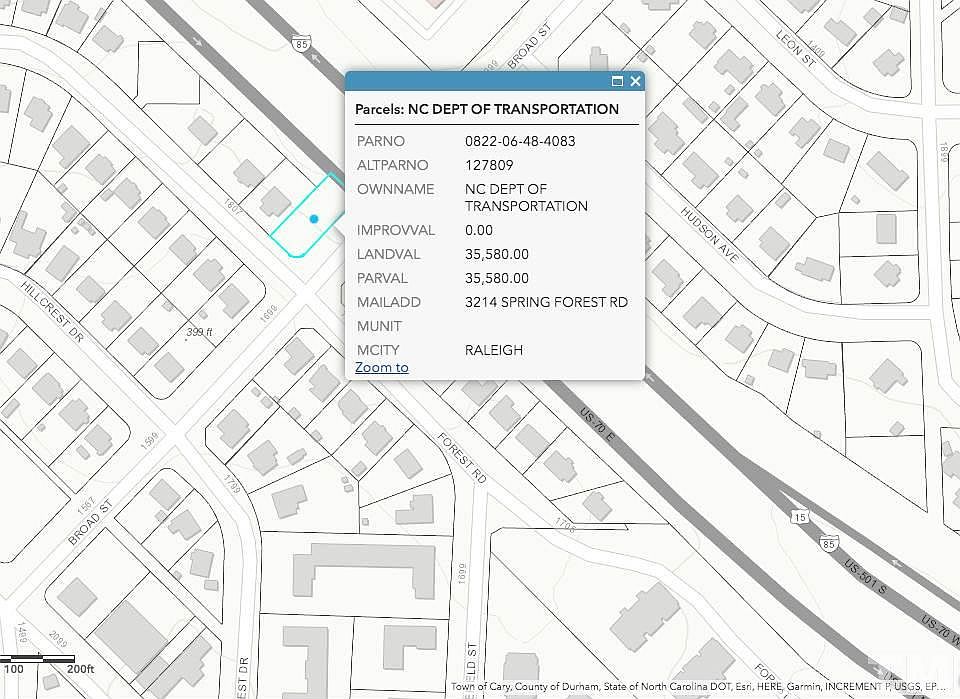Click the MAILADD field label
The height and width of the screenshot is (699, 960).
(389, 302)
